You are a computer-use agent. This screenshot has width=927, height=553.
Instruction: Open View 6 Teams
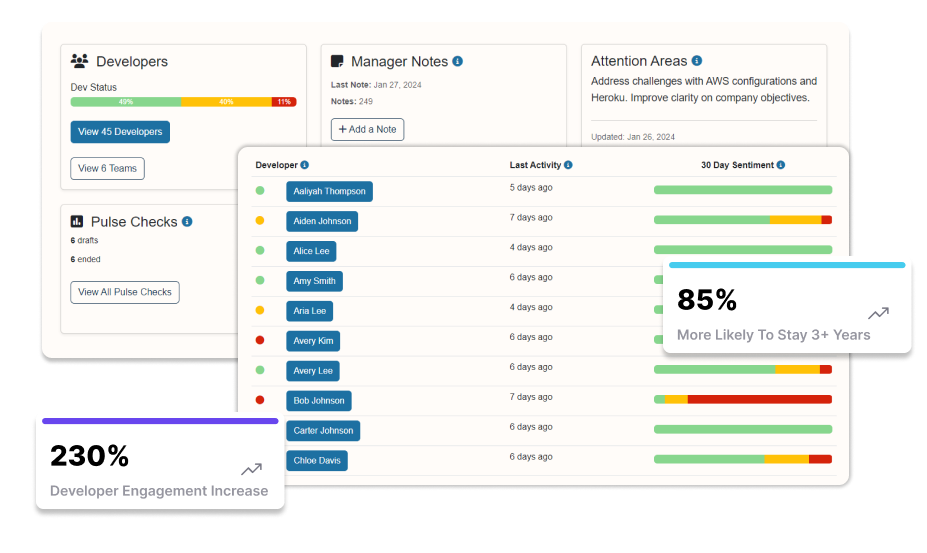click(x=107, y=169)
